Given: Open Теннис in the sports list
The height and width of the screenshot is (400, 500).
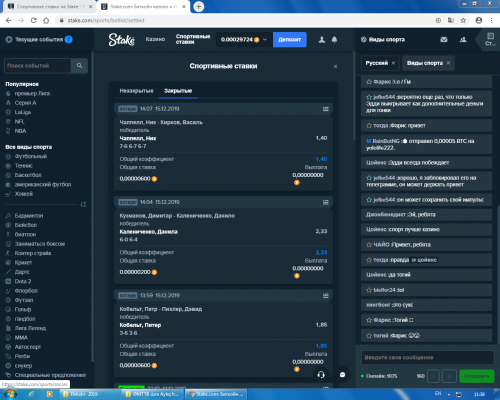Looking at the screenshot, I should [x=23, y=166].
